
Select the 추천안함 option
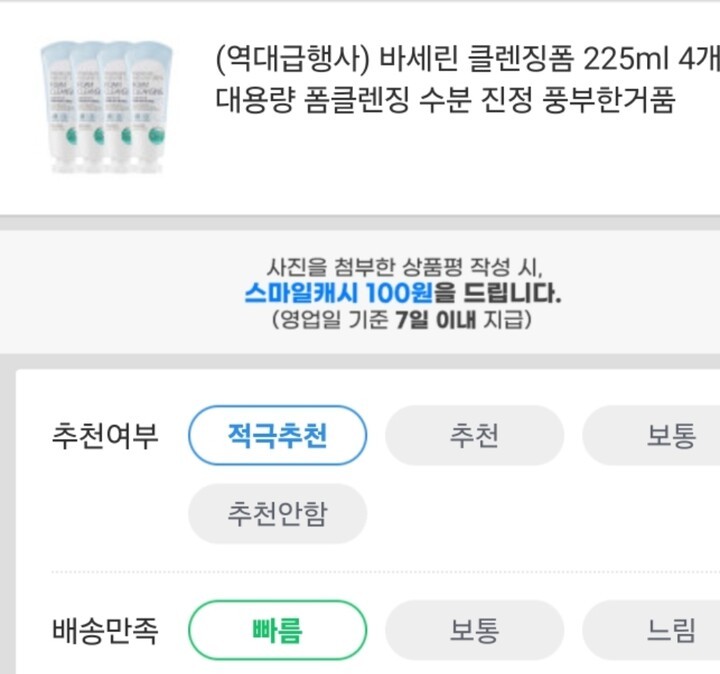277,514
